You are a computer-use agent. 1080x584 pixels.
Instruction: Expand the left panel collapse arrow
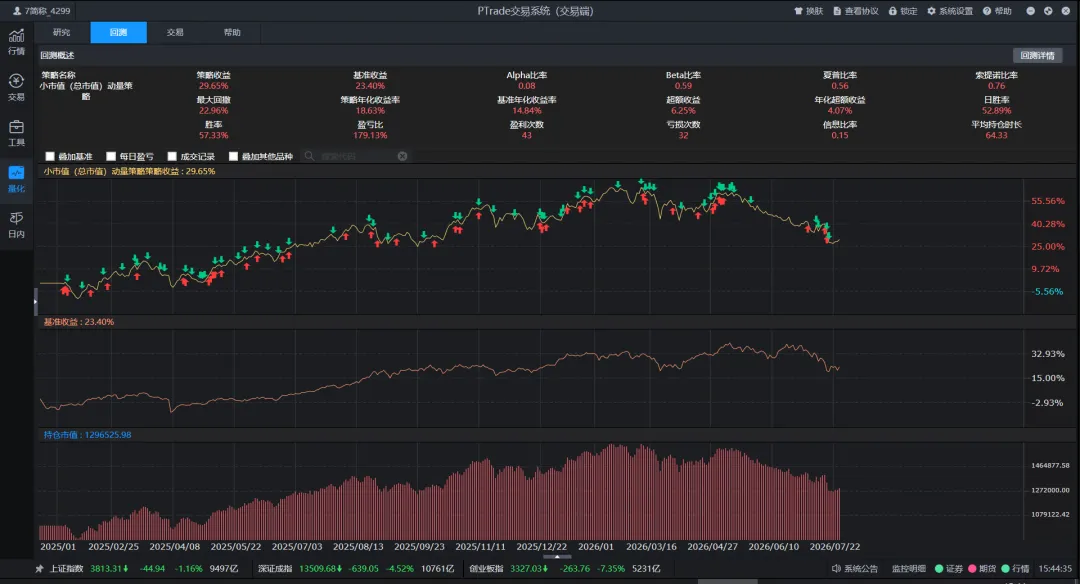(36, 302)
